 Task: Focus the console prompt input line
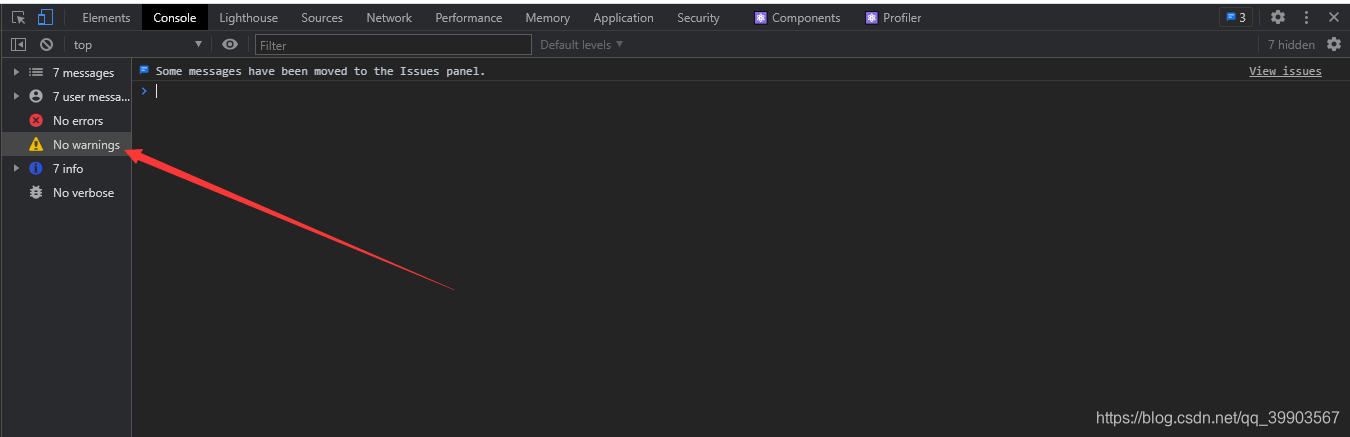[x=742, y=90]
